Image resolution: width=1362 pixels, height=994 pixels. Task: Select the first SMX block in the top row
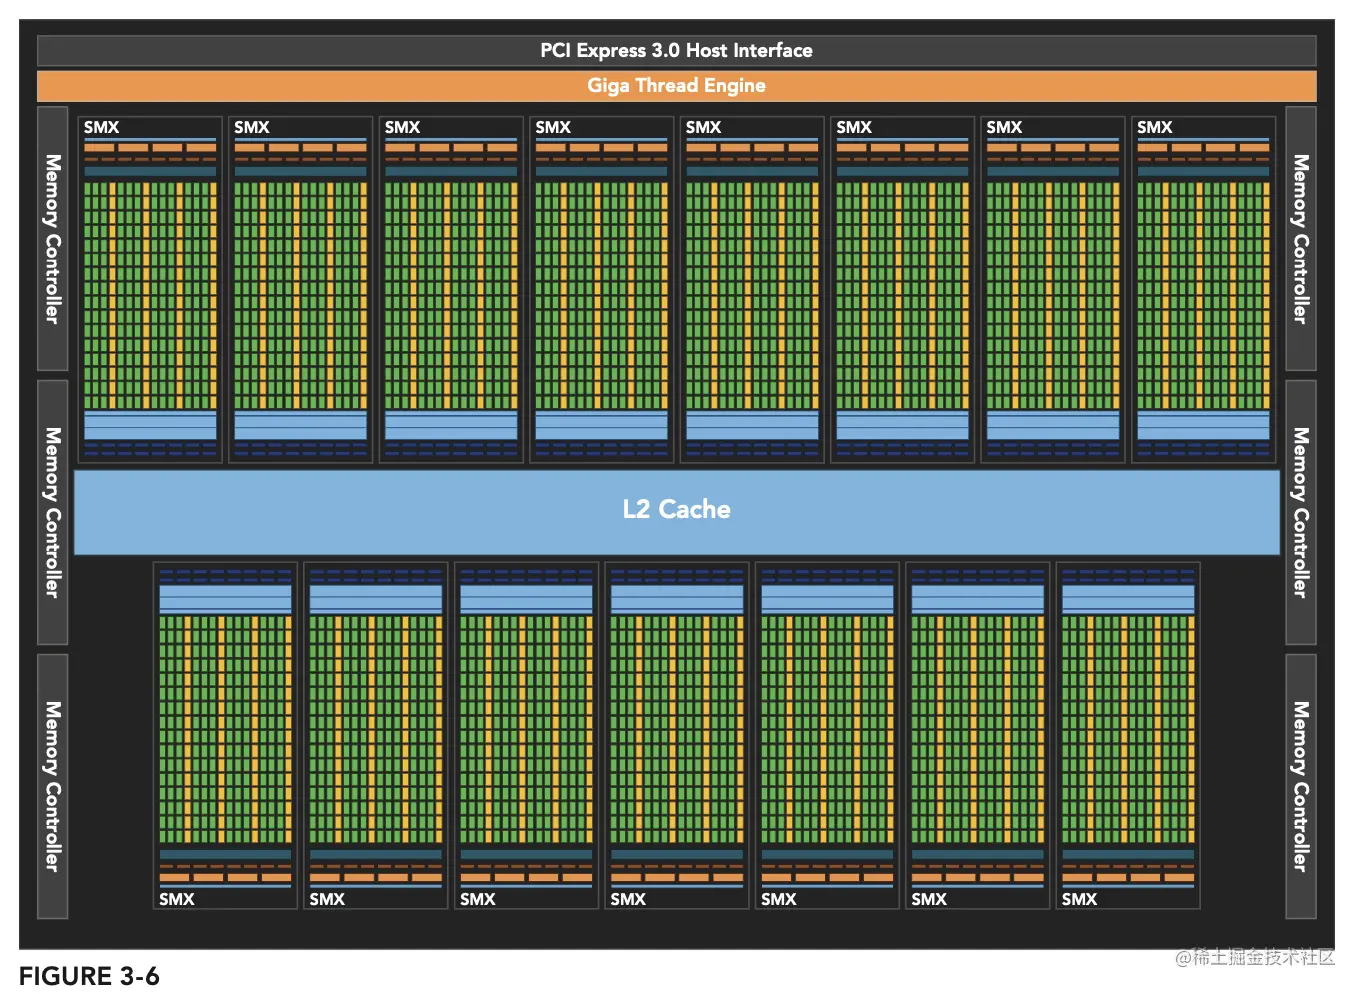[148, 290]
